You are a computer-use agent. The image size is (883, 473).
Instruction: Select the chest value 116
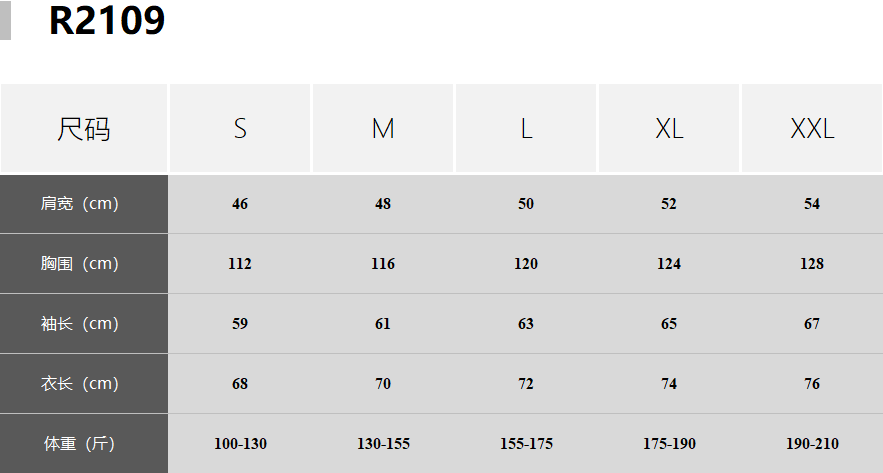383,264
